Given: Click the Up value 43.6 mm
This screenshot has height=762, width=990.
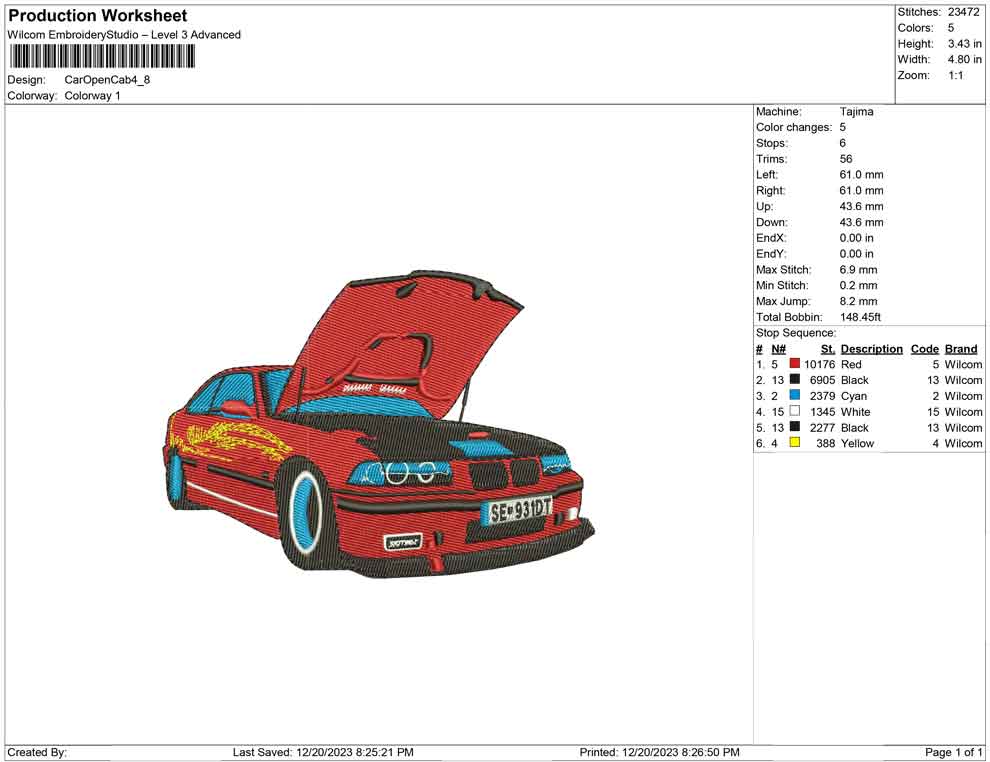Looking at the screenshot, I should click(x=862, y=206).
